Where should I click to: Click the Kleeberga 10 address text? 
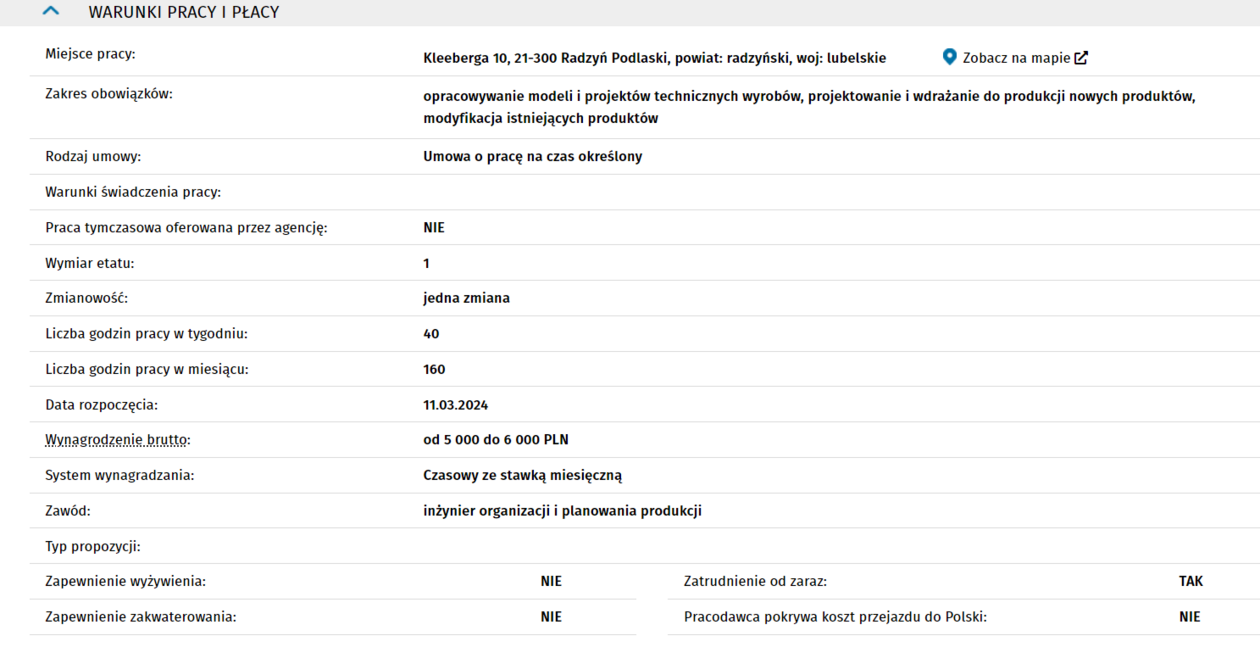coord(654,58)
